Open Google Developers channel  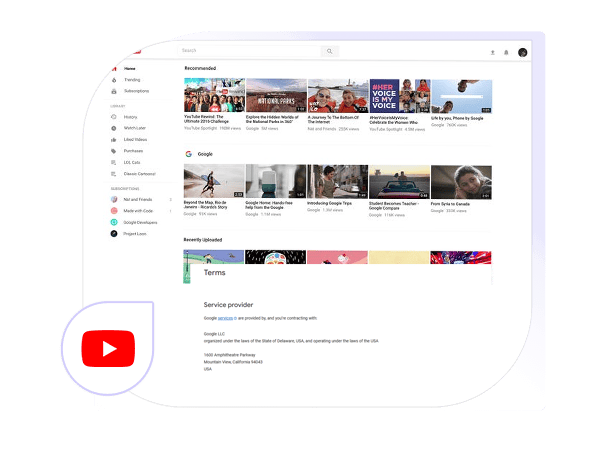click(140, 222)
